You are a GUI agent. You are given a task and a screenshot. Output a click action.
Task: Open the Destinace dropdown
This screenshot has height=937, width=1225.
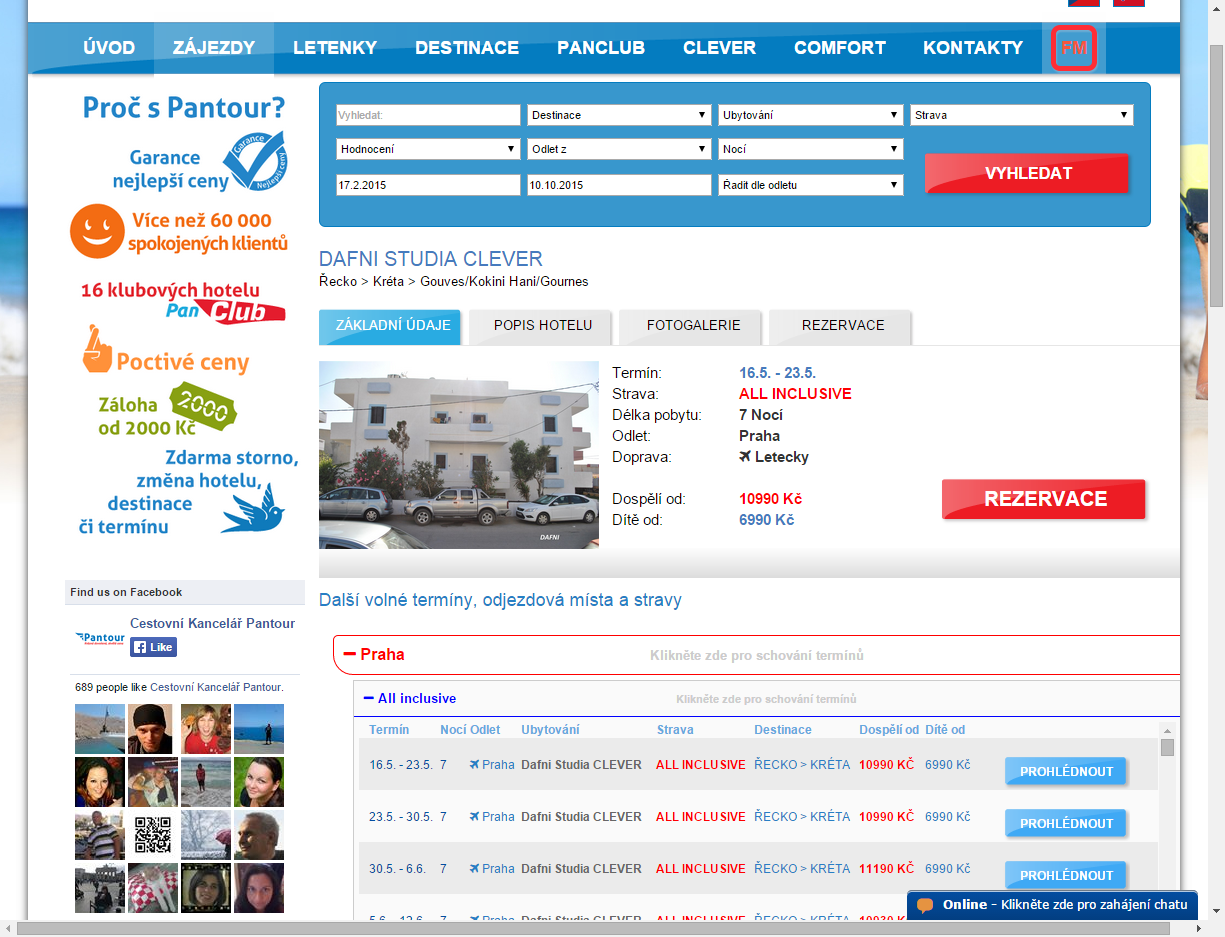click(x=619, y=115)
